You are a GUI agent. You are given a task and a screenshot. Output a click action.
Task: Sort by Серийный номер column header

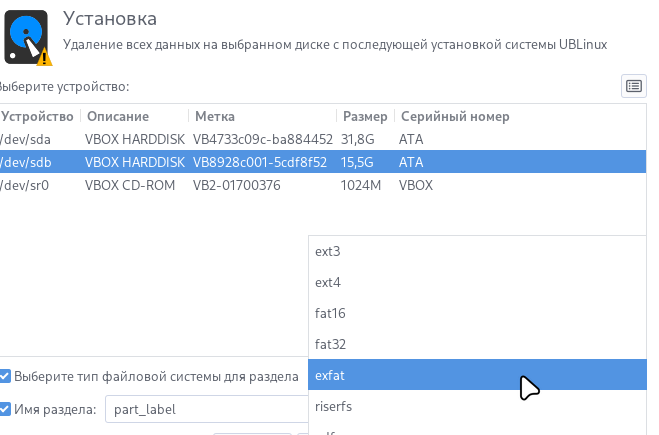[x=454, y=116]
